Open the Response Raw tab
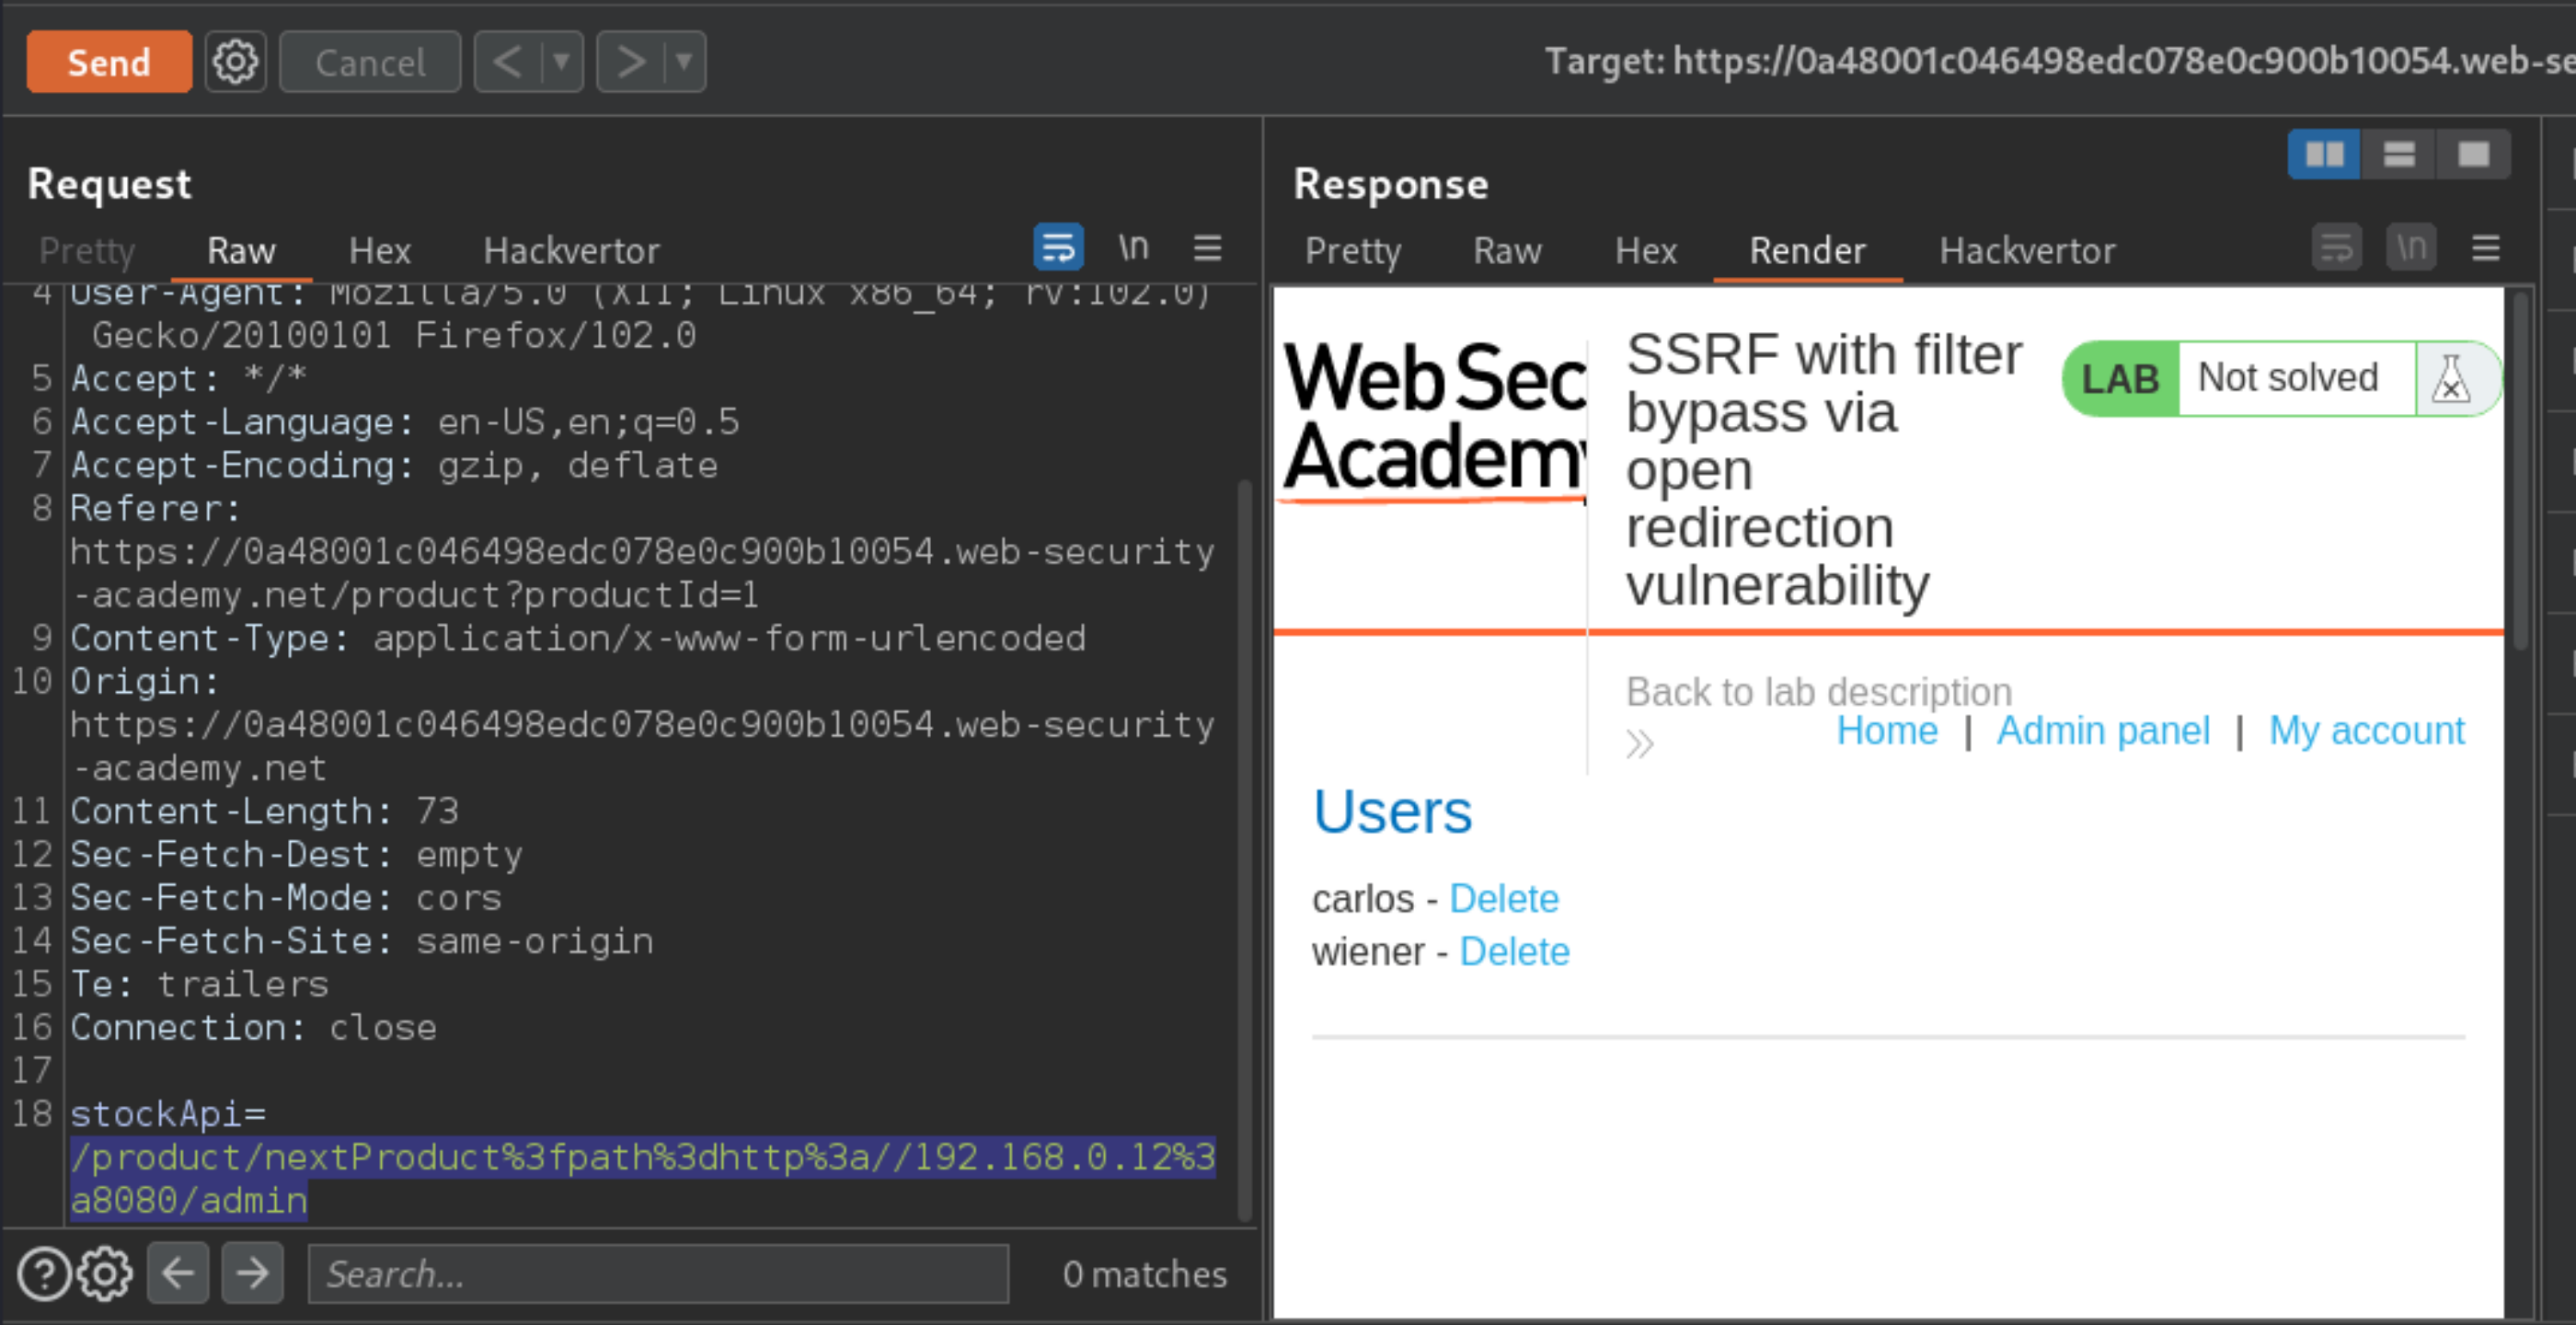This screenshot has height=1325, width=2576. point(1507,250)
